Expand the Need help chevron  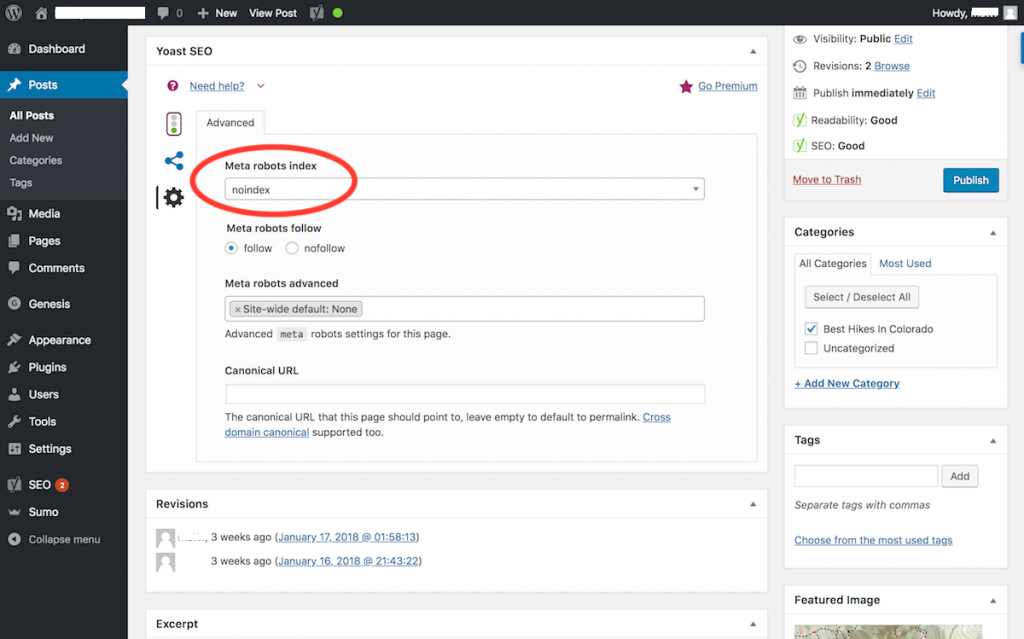261,86
